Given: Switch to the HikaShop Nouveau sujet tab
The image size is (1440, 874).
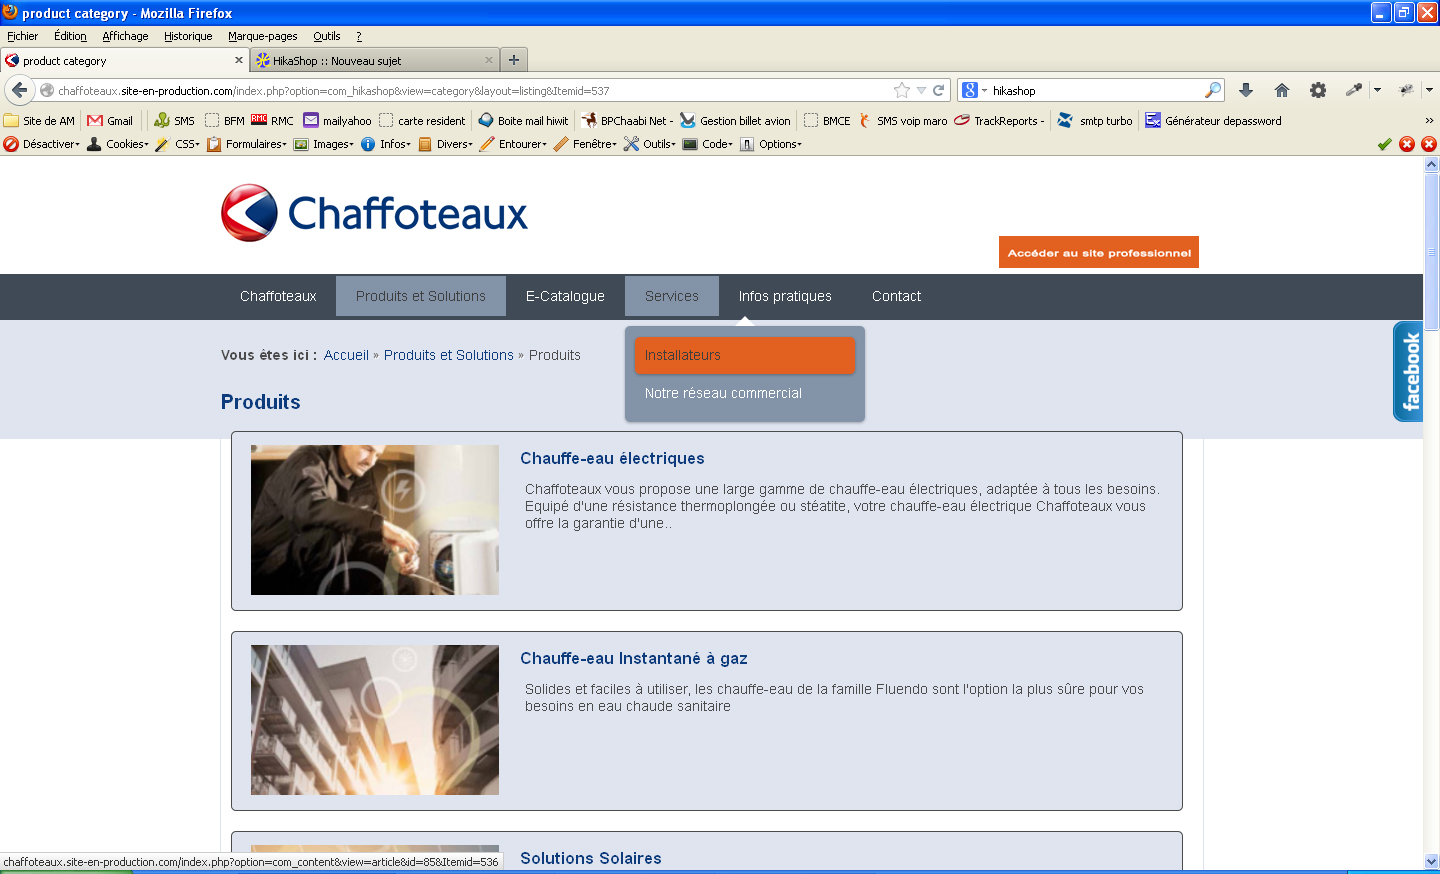Looking at the screenshot, I should pos(375,60).
